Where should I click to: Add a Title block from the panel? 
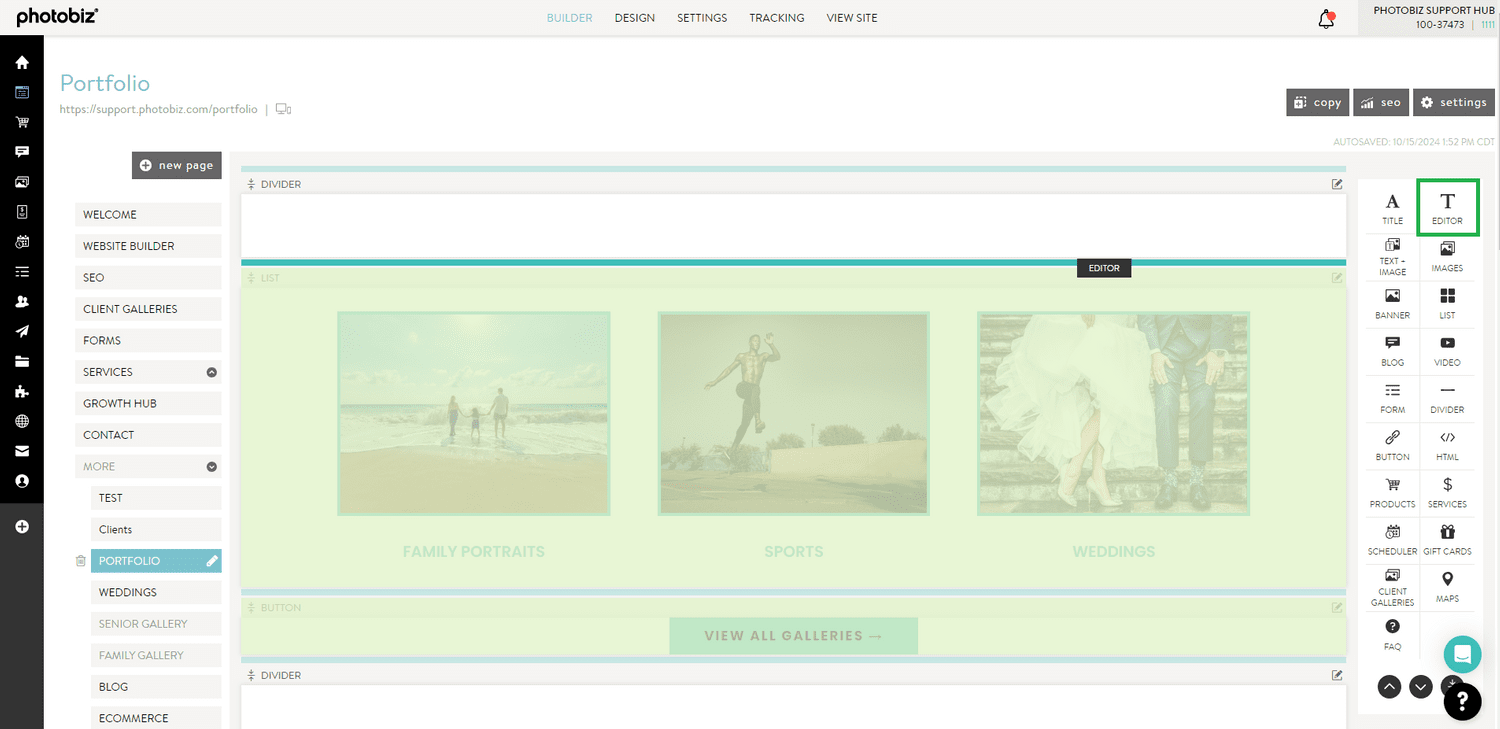pyautogui.click(x=1392, y=208)
